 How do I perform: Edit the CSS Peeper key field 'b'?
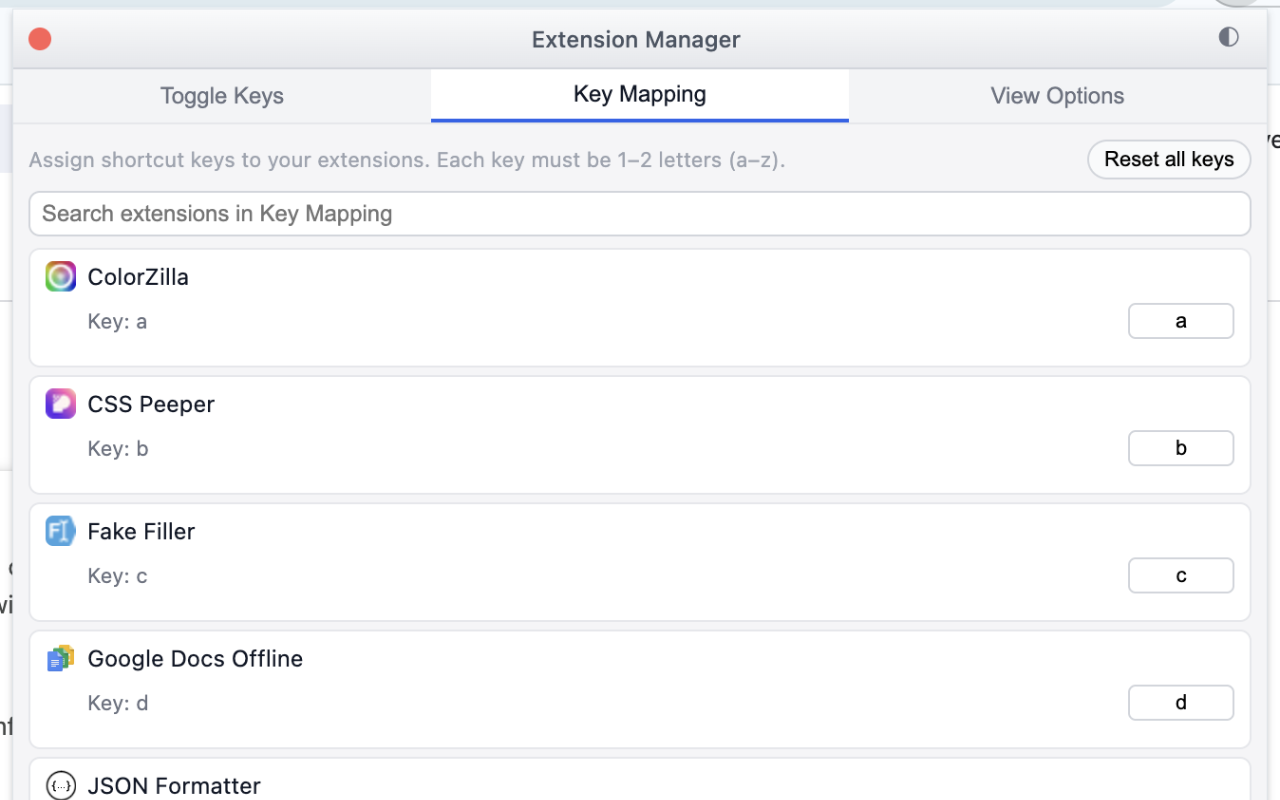point(1181,448)
